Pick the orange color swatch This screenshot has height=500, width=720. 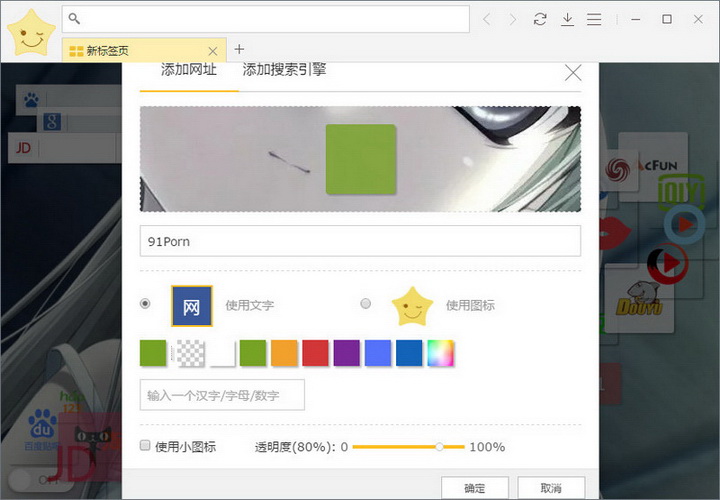point(284,353)
